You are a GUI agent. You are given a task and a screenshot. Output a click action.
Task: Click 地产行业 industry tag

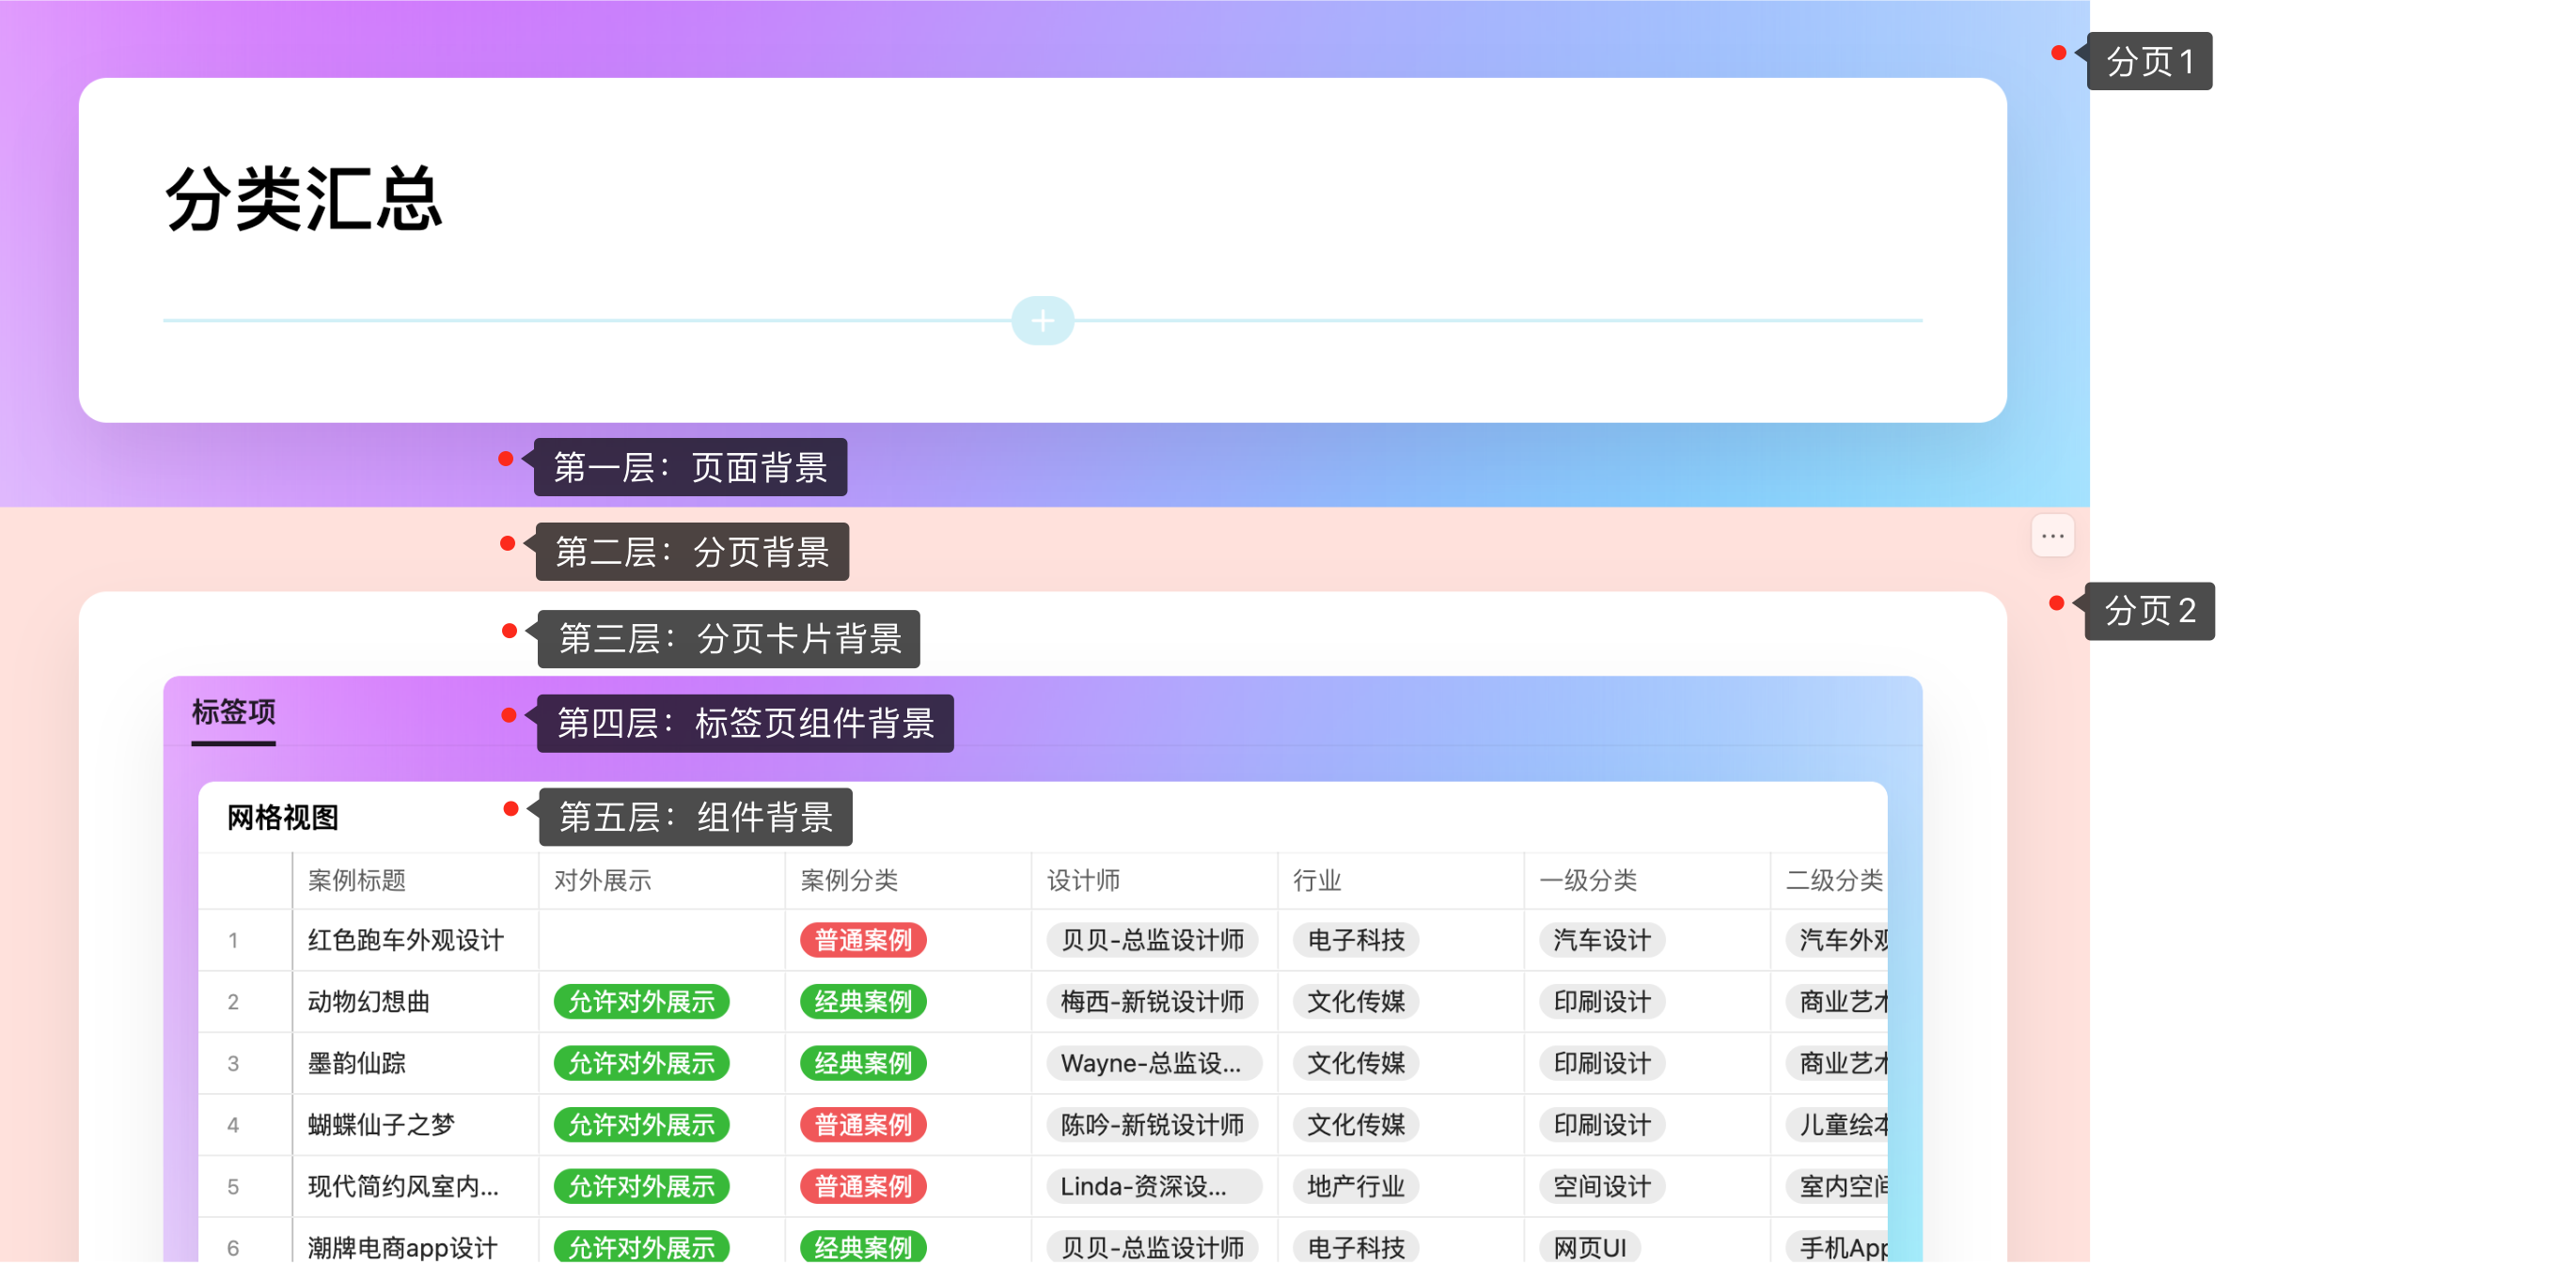tap(1356, 1186)
